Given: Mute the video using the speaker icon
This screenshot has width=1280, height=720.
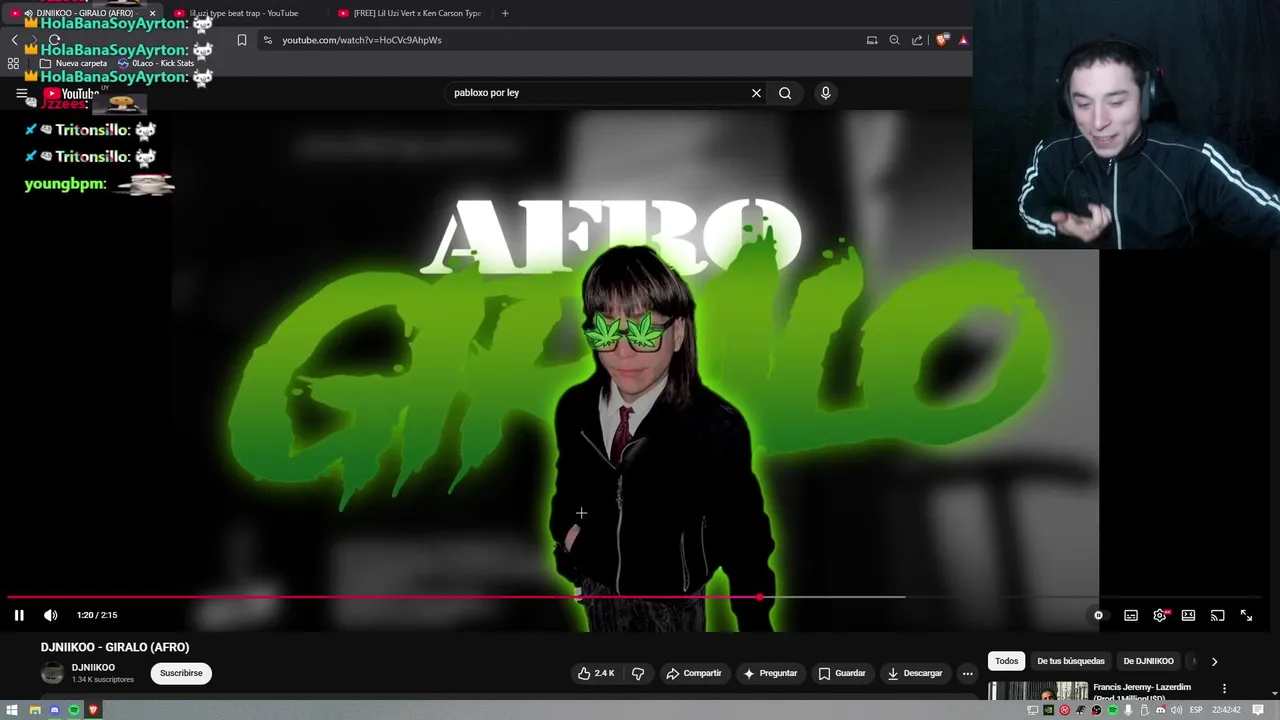Looking at the screenshot, I should [x=50, y=615].
